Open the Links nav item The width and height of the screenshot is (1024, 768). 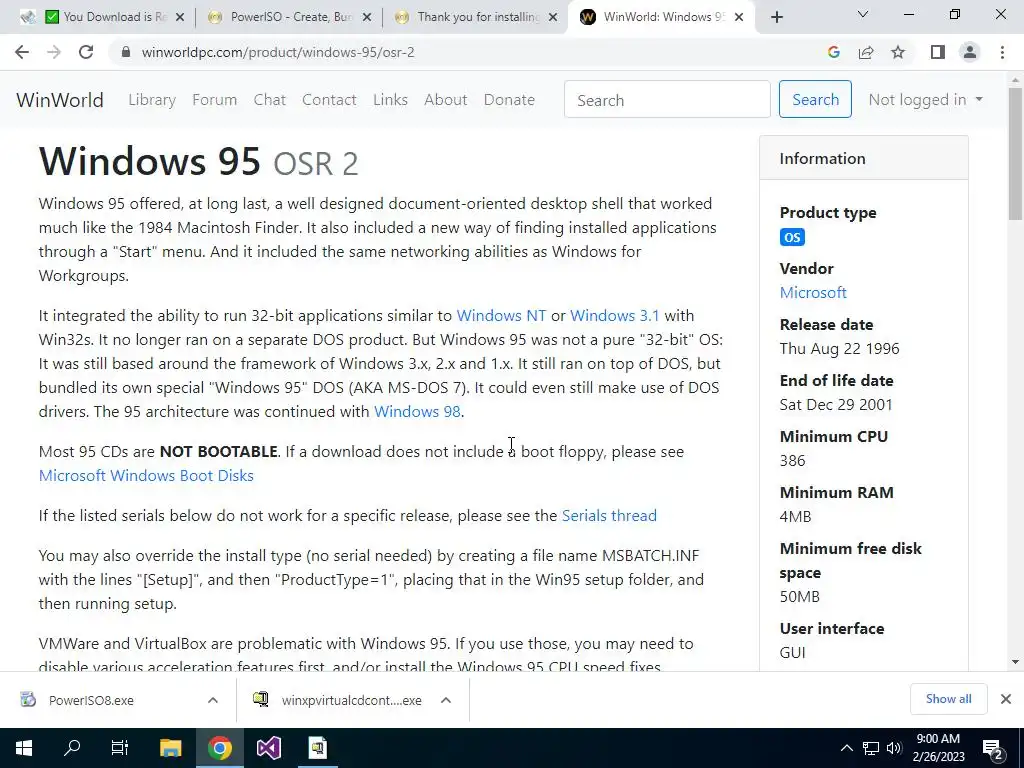pyautogui.click(x=391, y=100)
